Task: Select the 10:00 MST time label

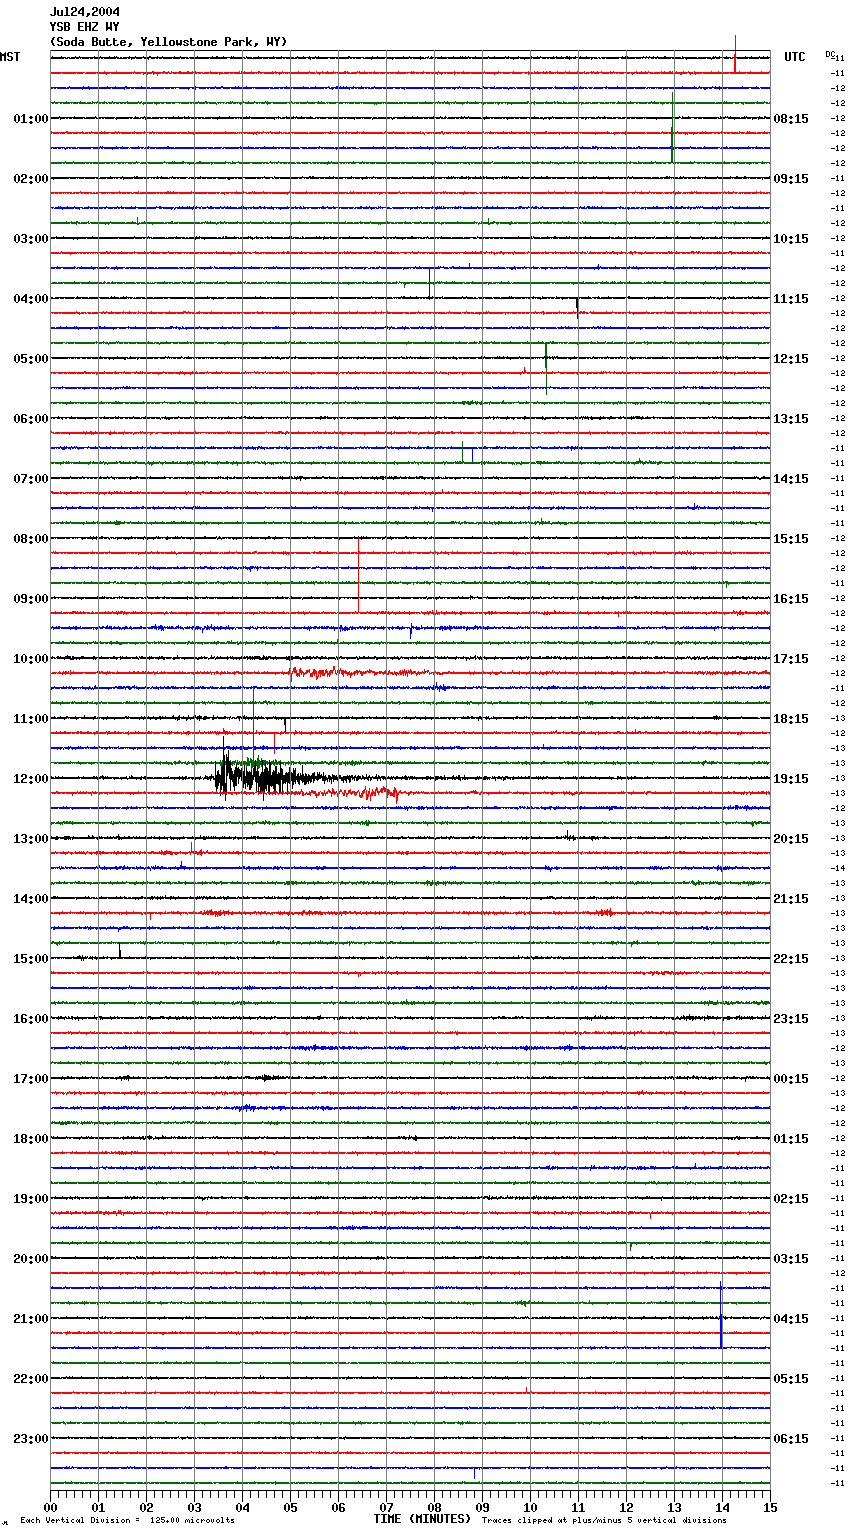Action: click(31, 659)
